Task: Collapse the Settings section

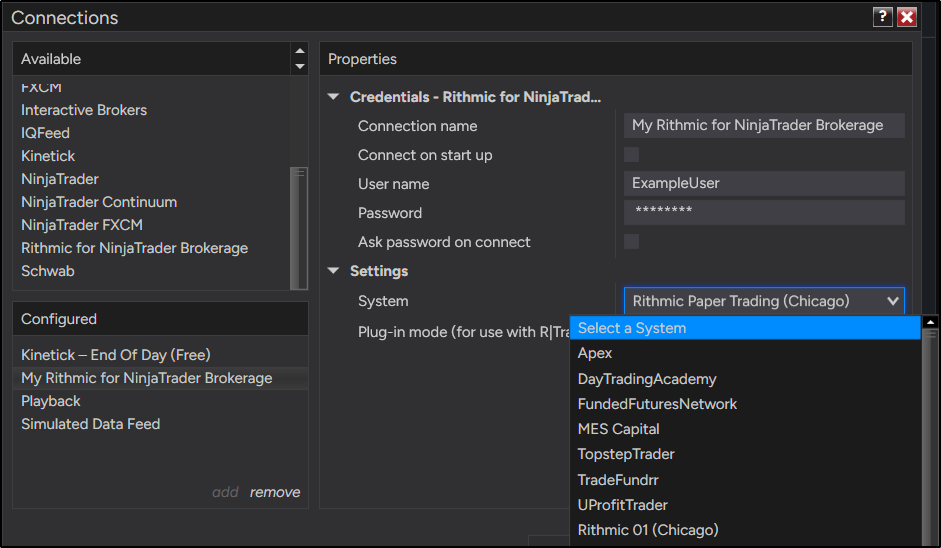Action: 334,271
